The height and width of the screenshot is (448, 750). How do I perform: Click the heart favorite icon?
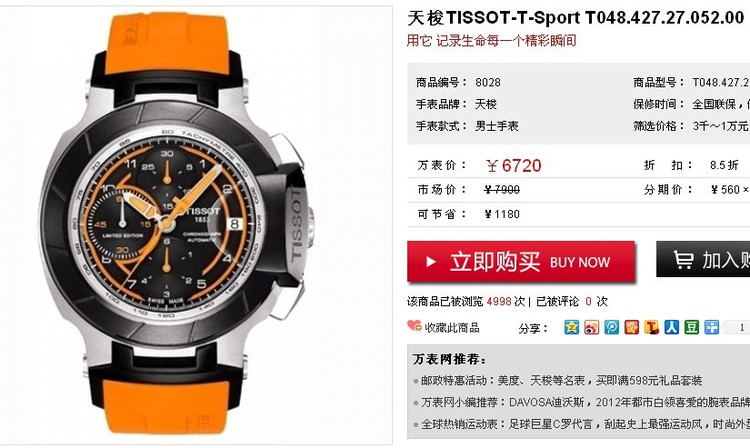click(x=414, y=326)
